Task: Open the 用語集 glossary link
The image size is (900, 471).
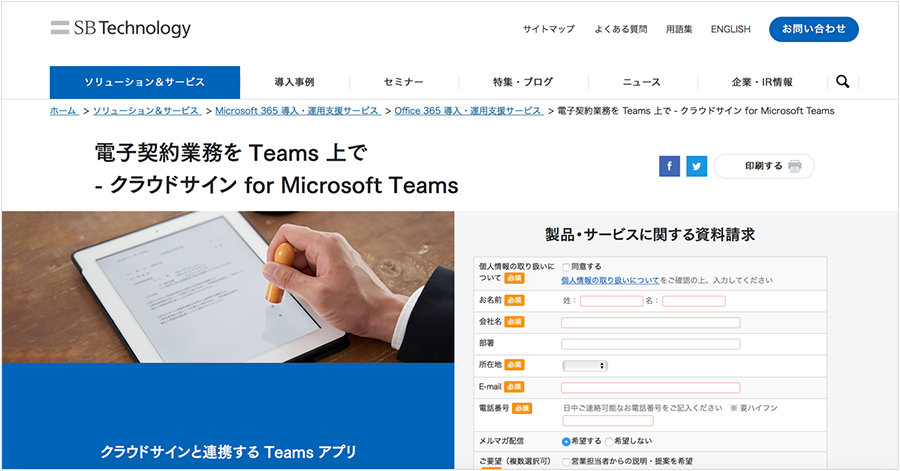Action: (x=679, y=29)
